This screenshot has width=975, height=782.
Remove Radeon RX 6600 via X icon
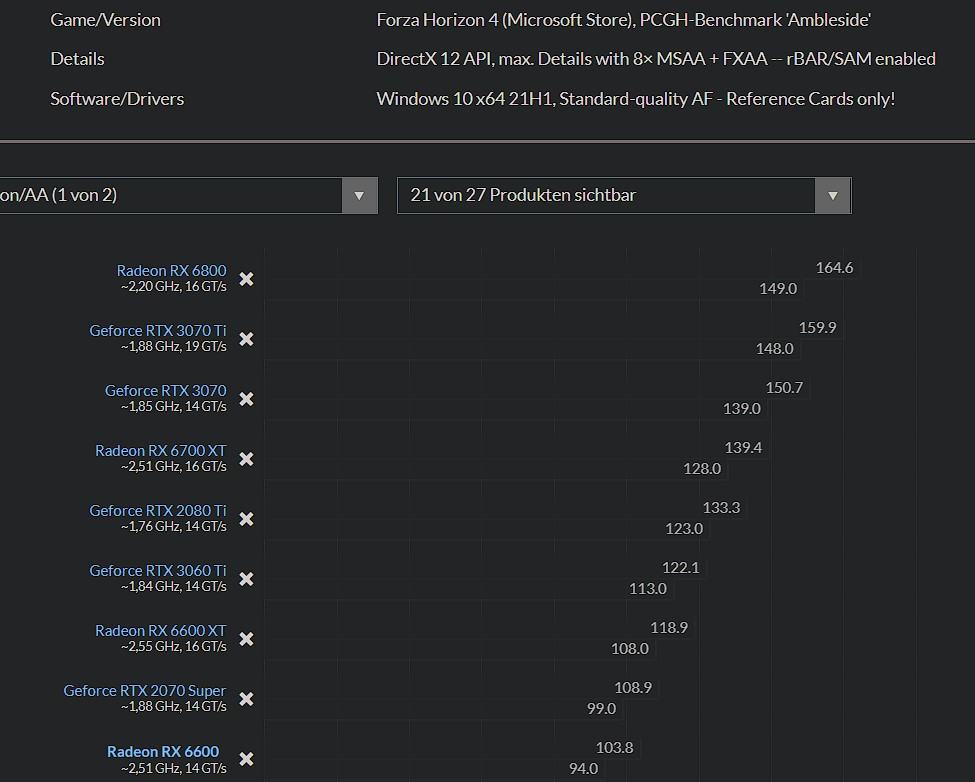point(246,759)
